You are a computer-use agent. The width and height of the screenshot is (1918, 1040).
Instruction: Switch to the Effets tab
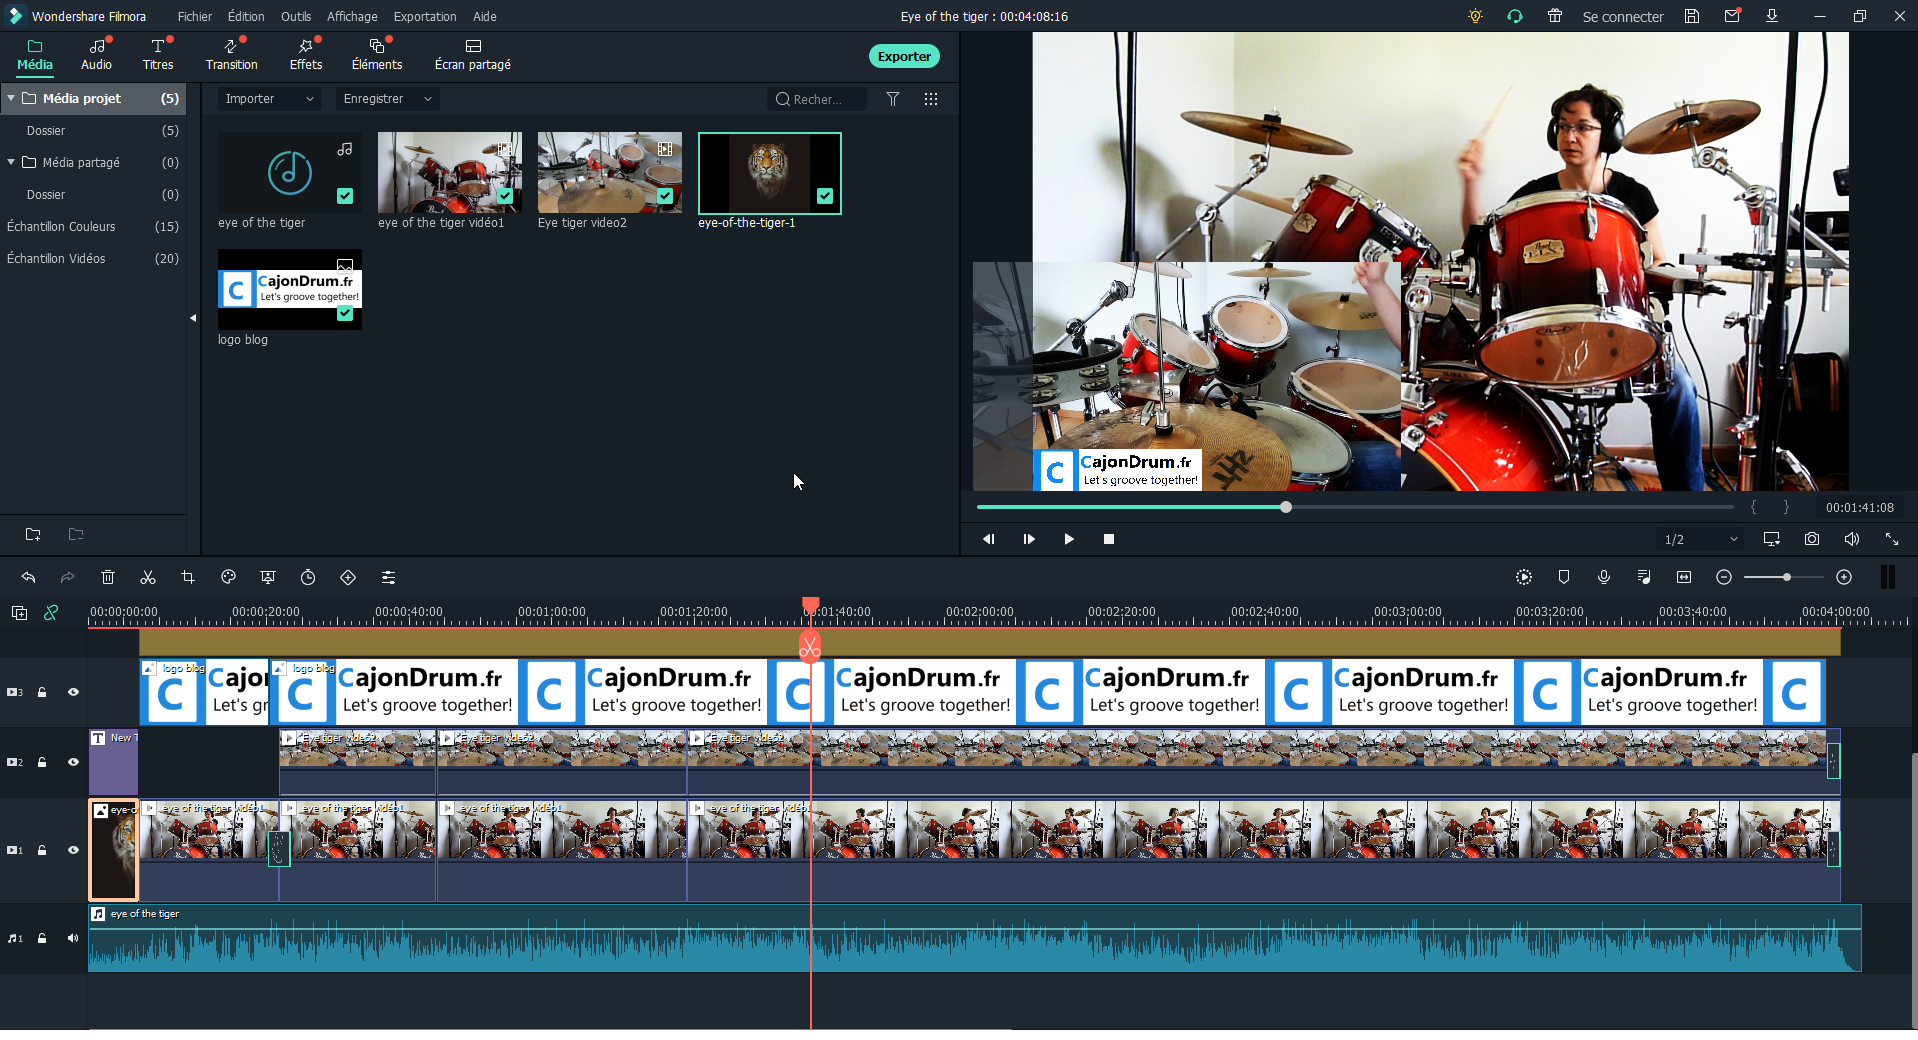tap(306, 56)
